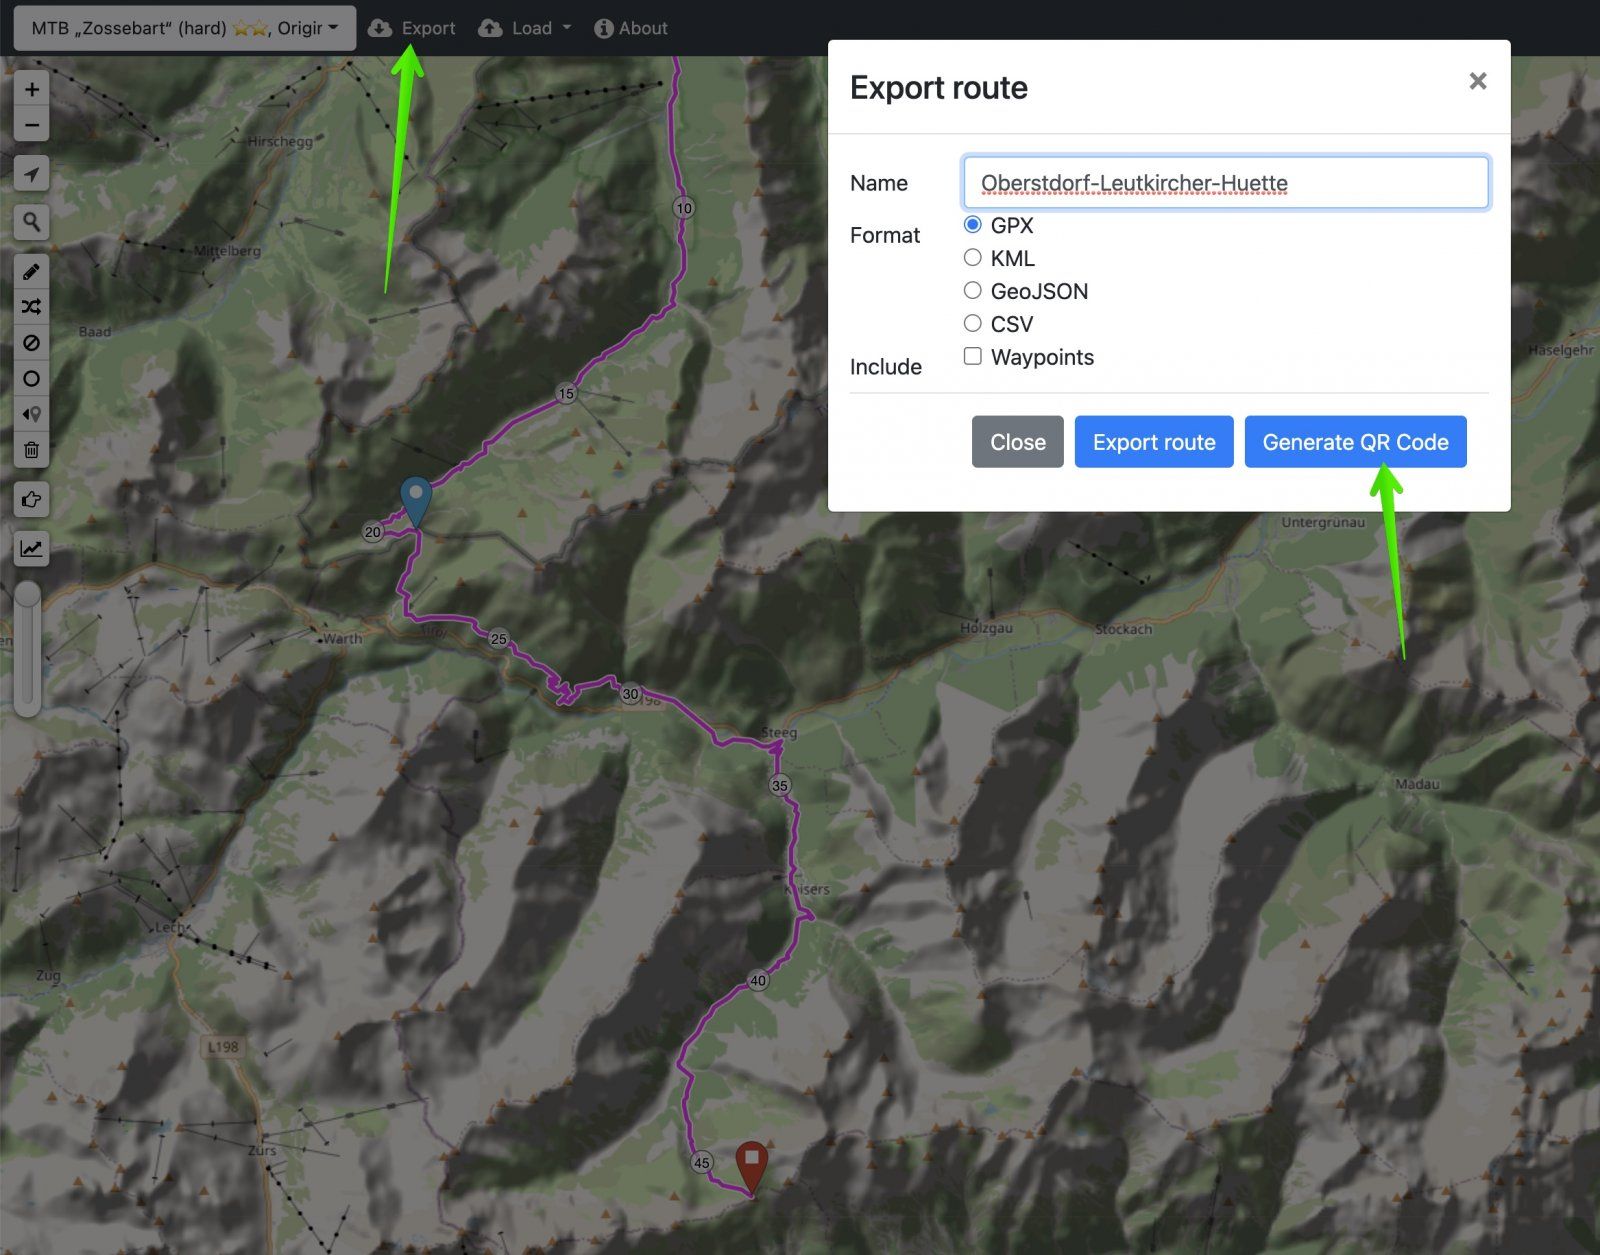1600x1255 pixels.
Task: Open the elevation profile chart icon
Action: coord(31,548)
